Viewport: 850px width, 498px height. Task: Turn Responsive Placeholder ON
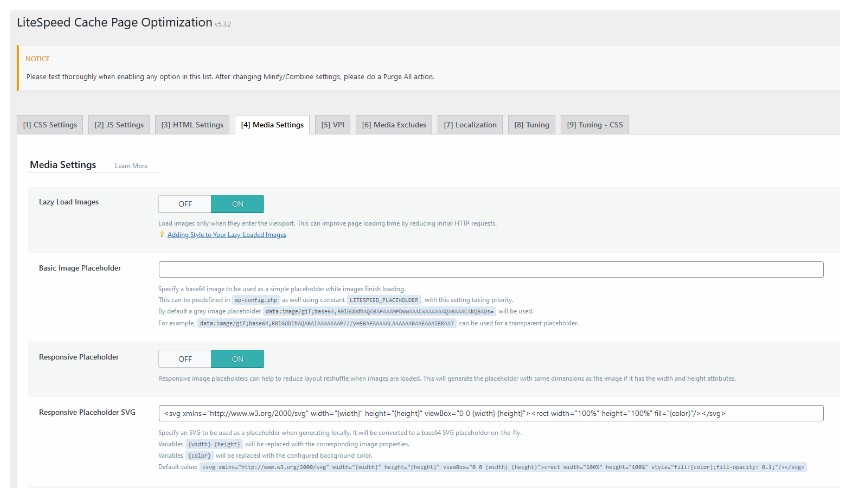[237, 359]
